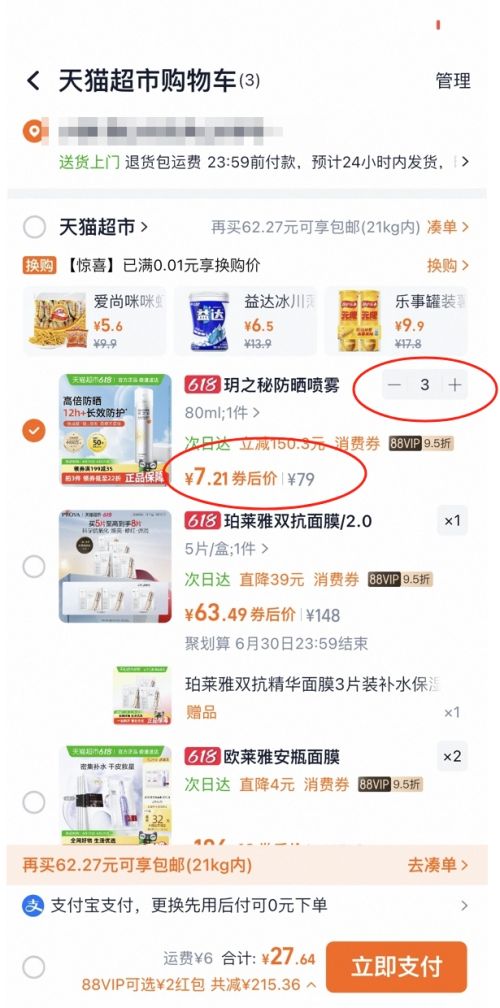Tap the back arrow icon

(x=33, y=81)
